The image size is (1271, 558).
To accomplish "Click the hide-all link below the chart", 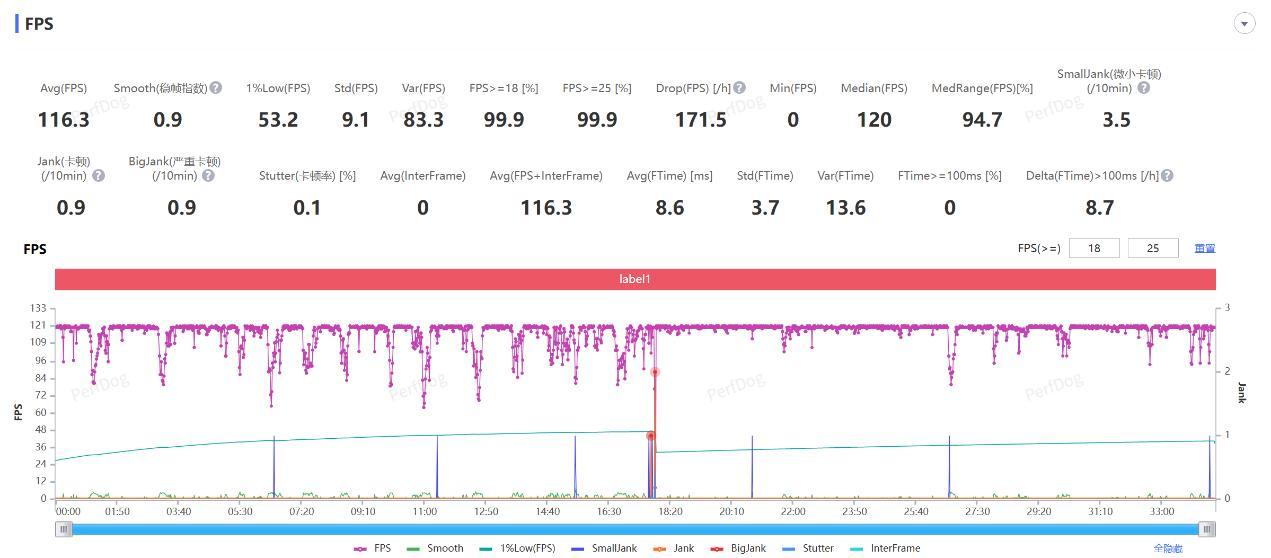I will 1168,548.
